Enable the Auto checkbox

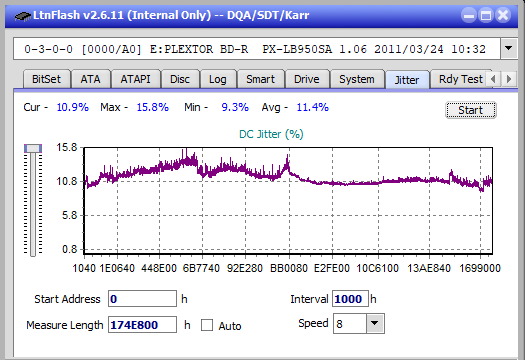pyautogui.click(x=207, y=325)
